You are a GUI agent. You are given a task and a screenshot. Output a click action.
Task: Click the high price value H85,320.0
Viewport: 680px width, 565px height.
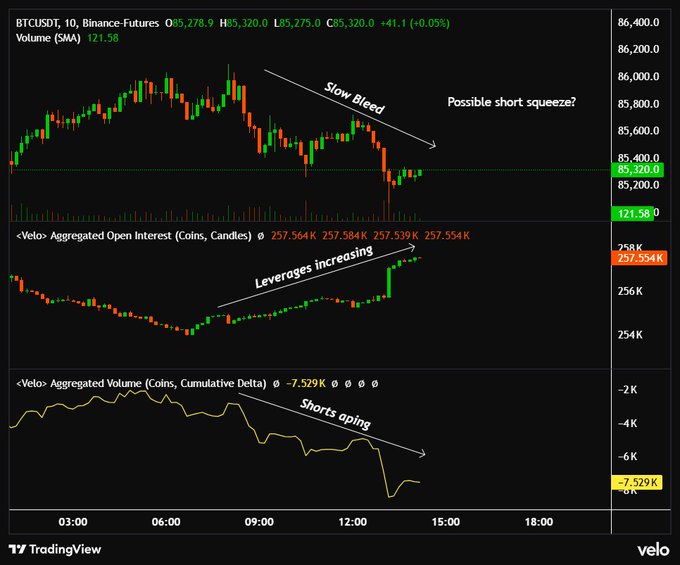244,23
